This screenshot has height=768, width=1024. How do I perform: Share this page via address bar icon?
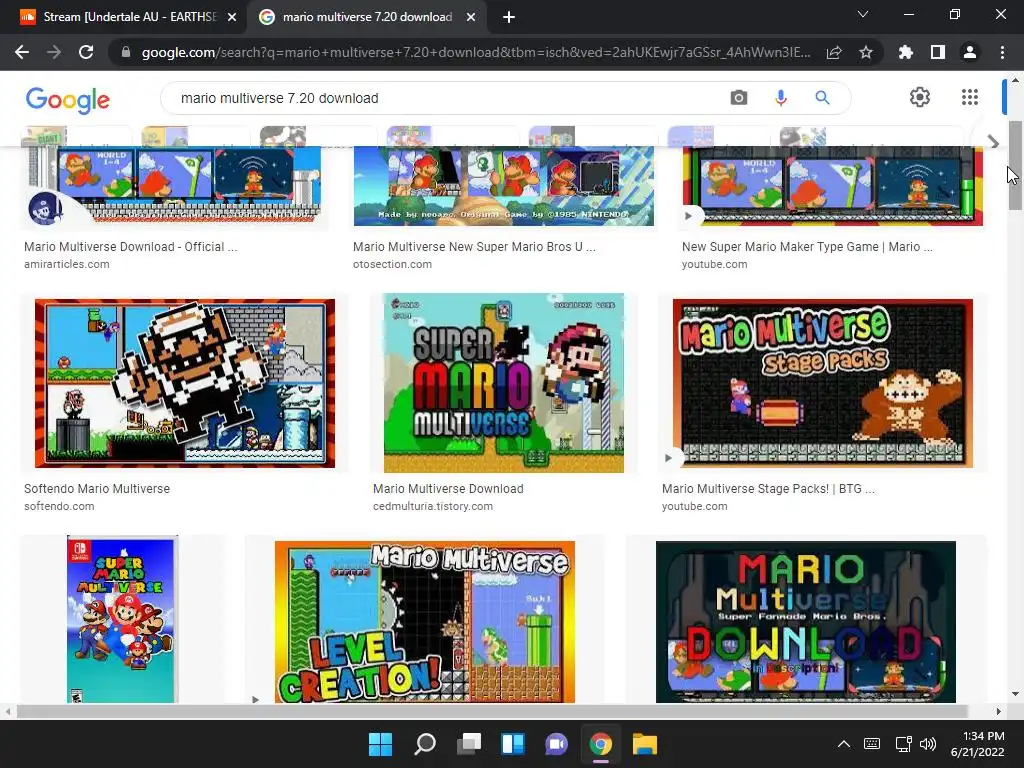click(x=834, y=52)
